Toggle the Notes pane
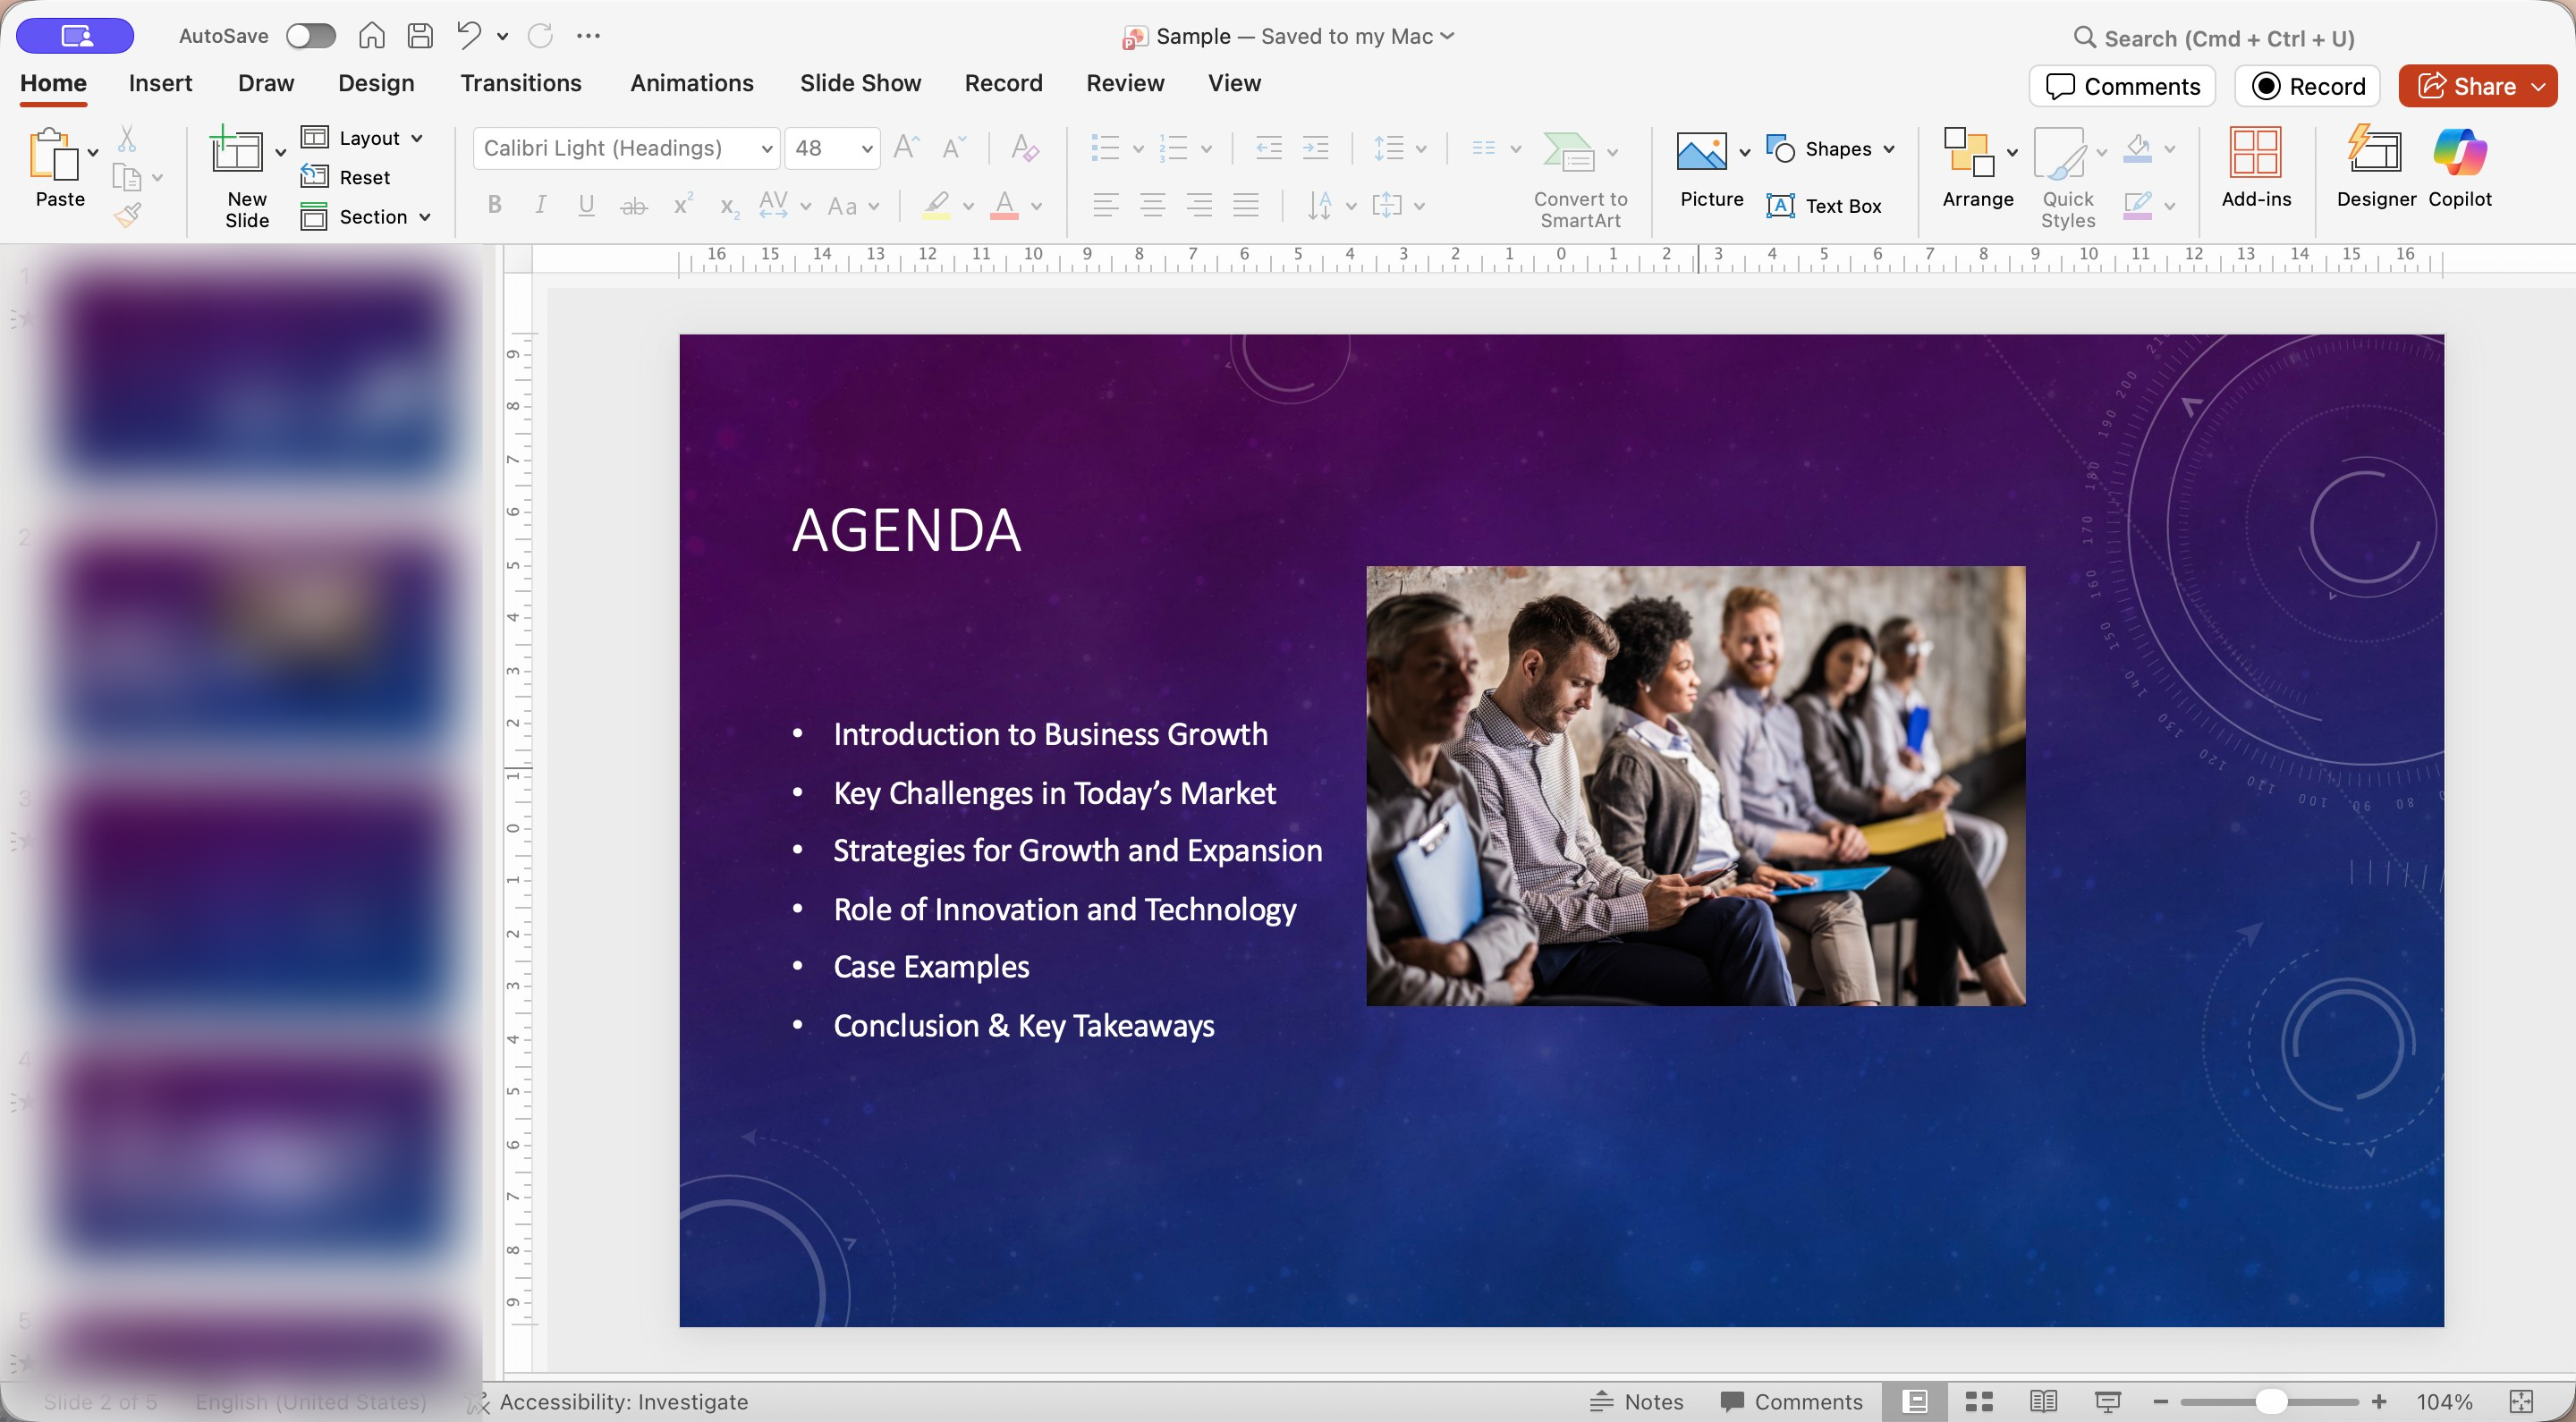 pyautogui.click(x=1637, y=1401)
